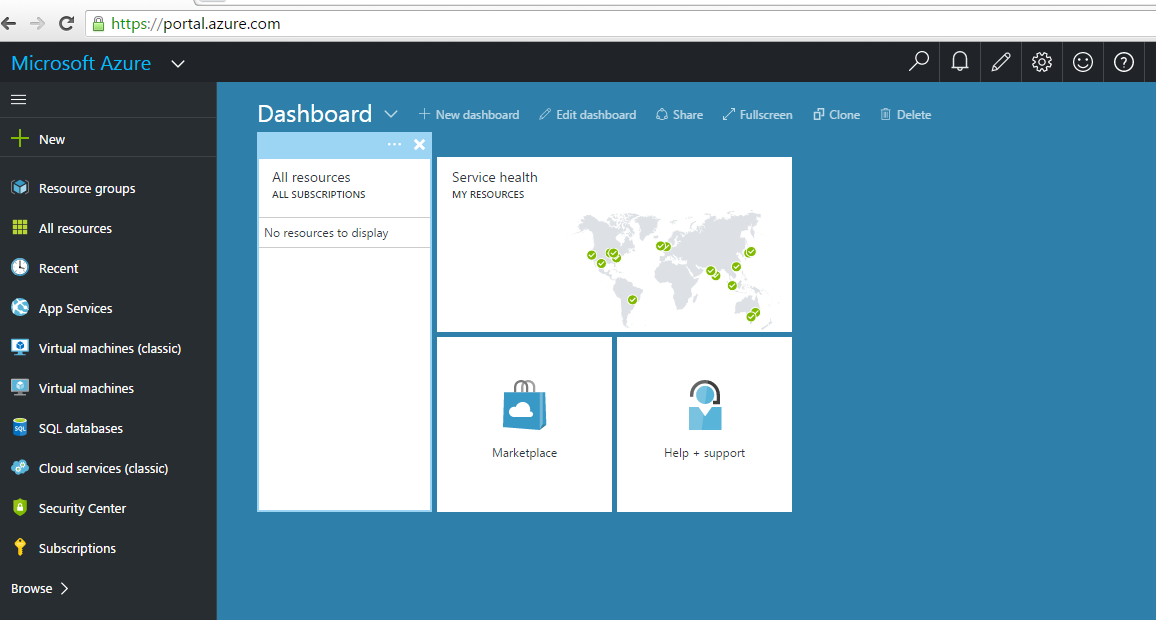The width and height of the screenshot is (1156, 620).
Task: Click Edit dashboard button
Action: pos(588,114)
